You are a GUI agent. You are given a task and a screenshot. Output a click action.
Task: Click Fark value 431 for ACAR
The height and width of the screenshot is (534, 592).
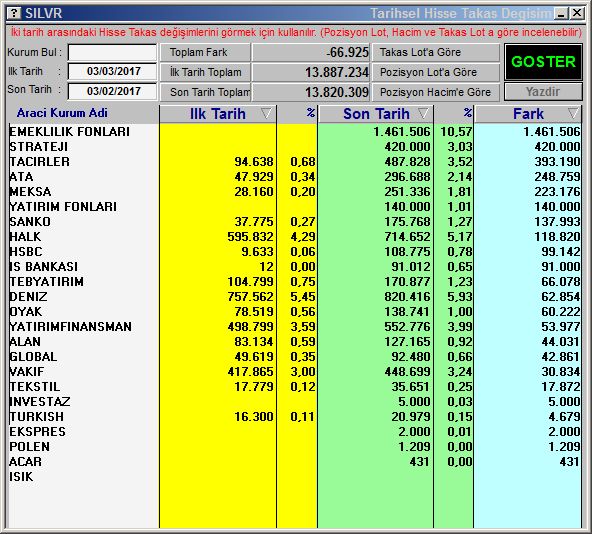(x=570, y=462)
